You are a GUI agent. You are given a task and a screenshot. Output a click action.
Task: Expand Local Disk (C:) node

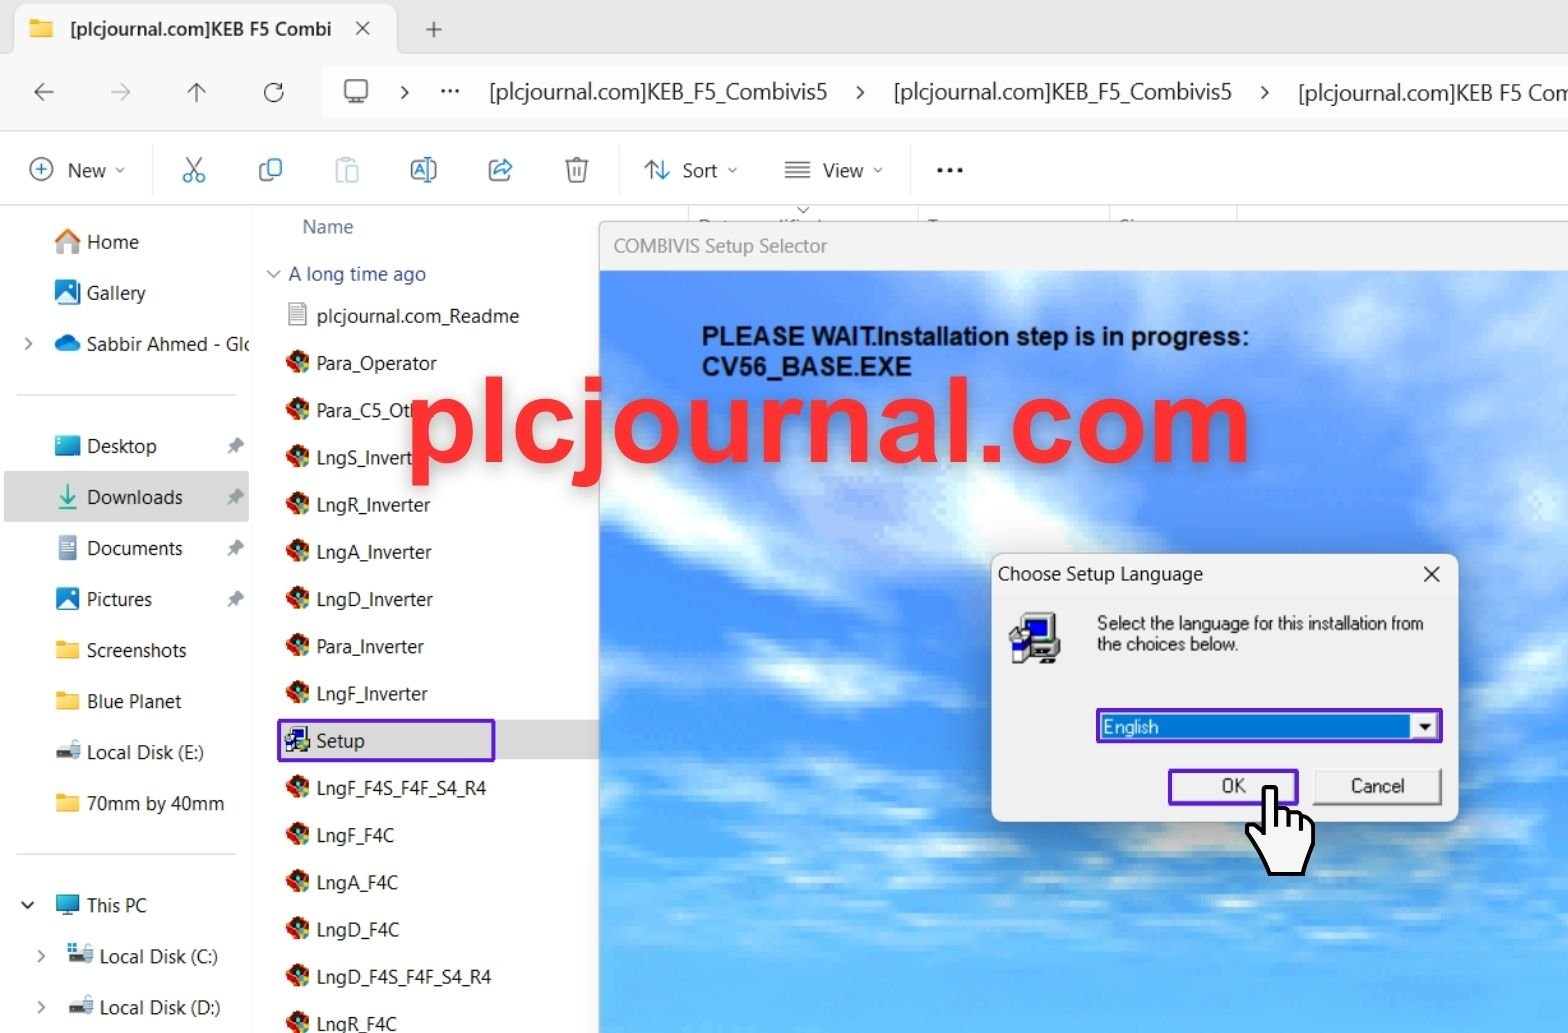(x=41, y=956)
